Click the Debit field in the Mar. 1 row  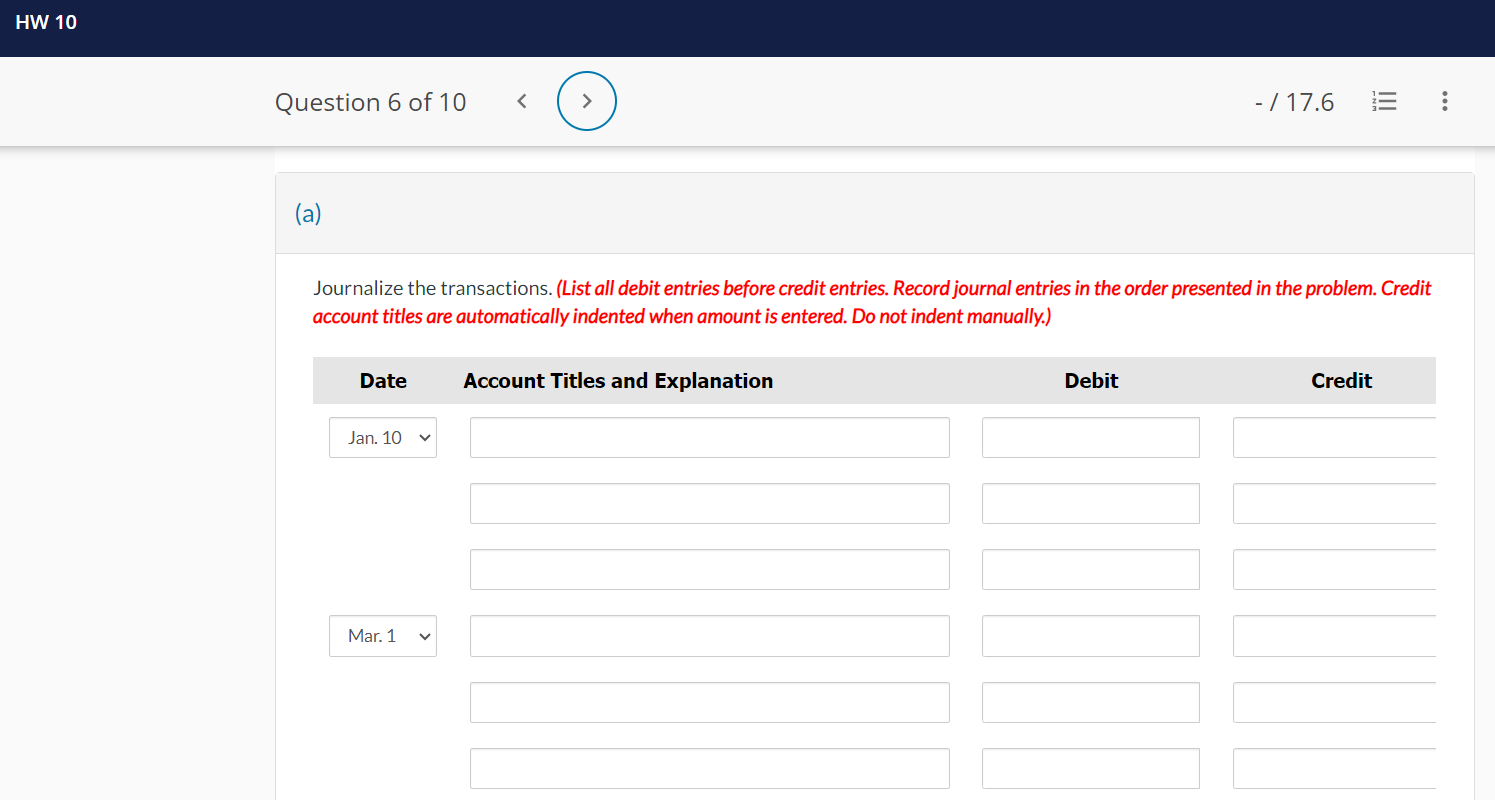(x=1090, y=635)
